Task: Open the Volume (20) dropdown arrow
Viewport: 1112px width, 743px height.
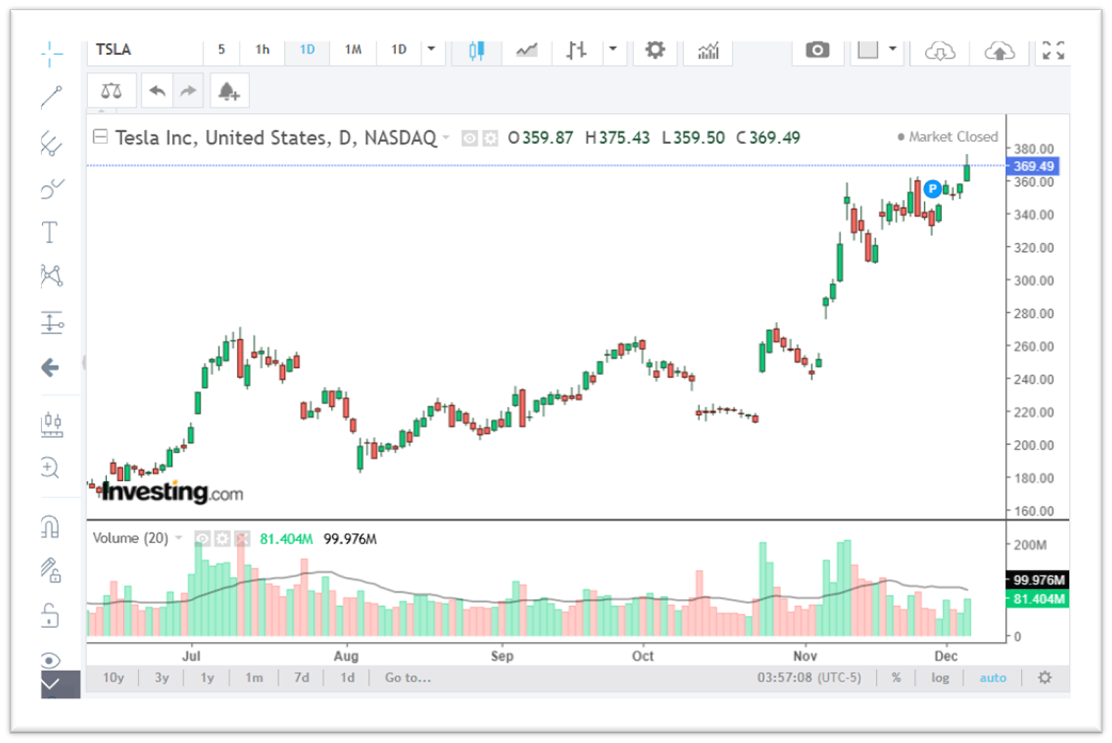Action: [x=179, y=538]
